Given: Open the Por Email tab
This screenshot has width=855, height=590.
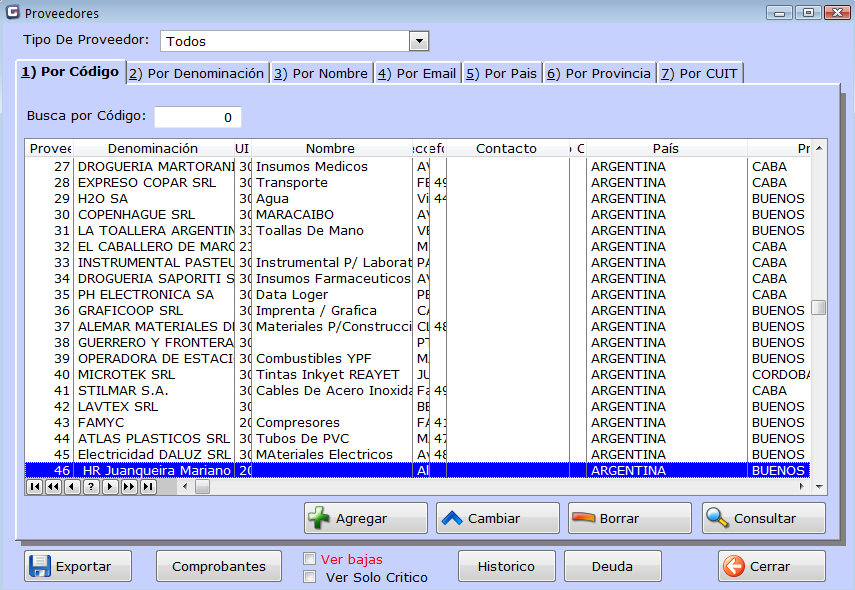Looking at the screenshot, I should click(x=417, y=73).
